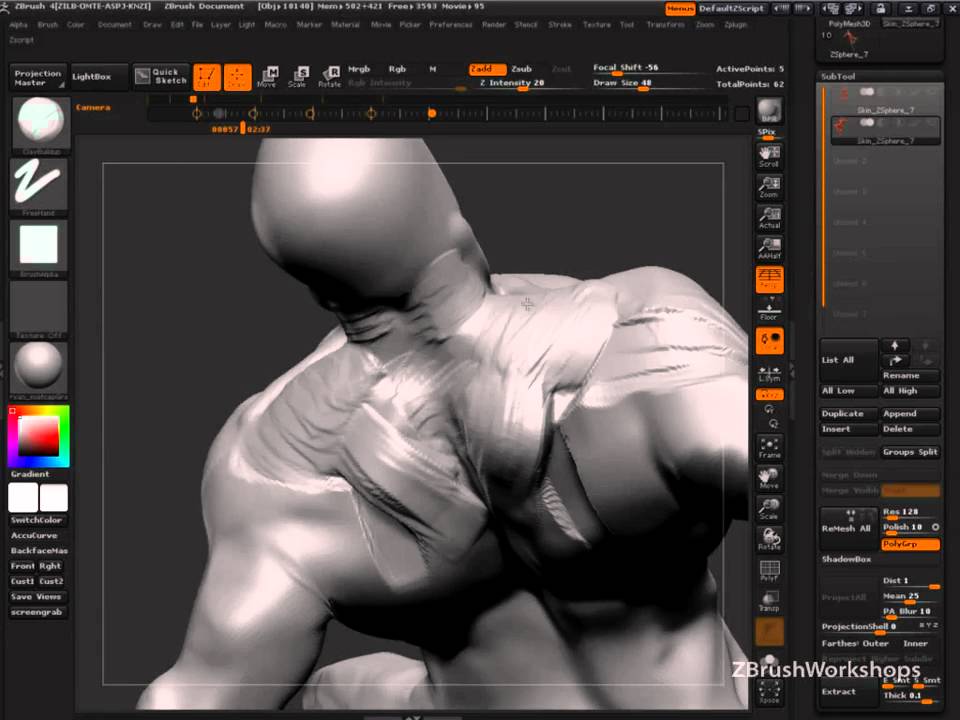The width and height of the screenshot is (960, 720).
Task: Open the material sphere picker
Action: (39, 369)
